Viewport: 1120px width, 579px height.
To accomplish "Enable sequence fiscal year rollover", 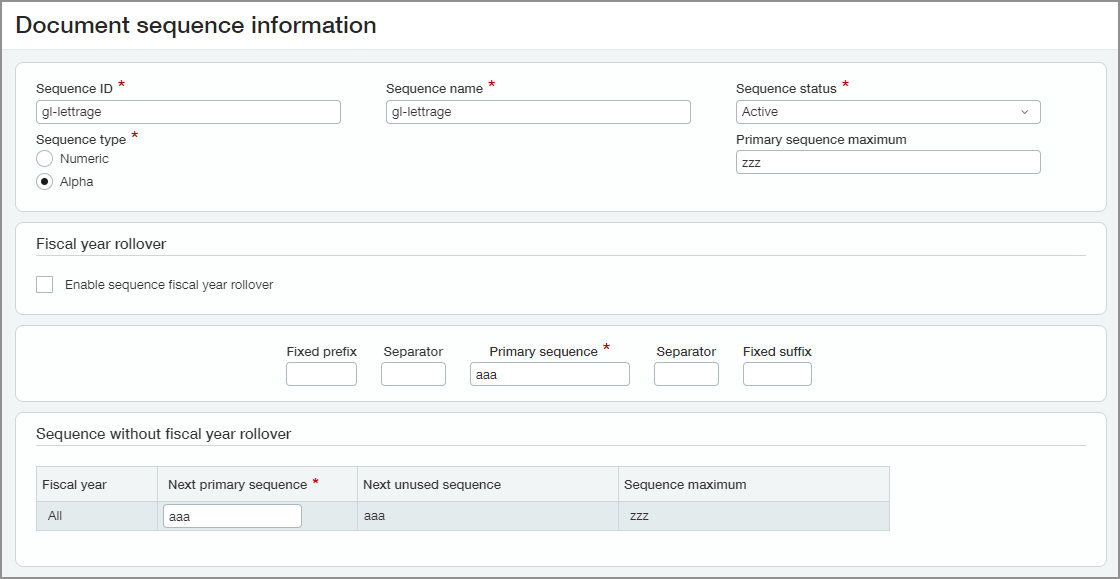I will (x=44, y=284).
